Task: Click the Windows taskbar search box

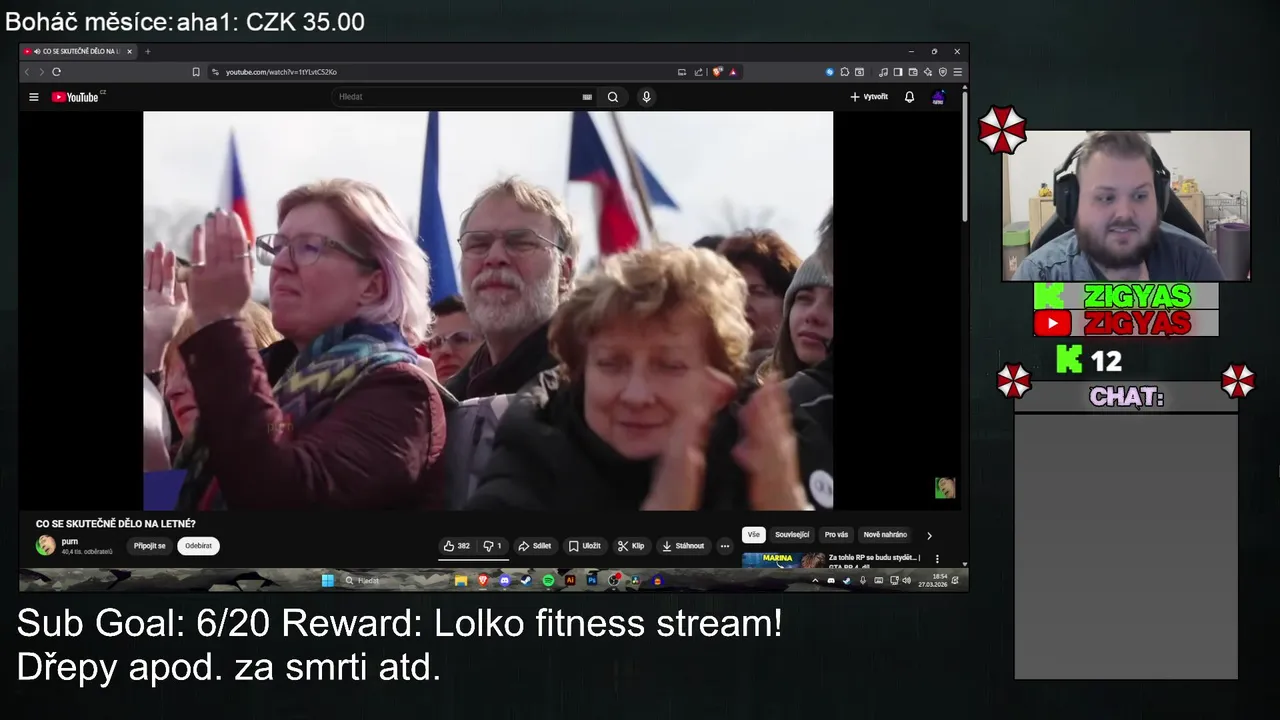Action: (x=390, y=580)
